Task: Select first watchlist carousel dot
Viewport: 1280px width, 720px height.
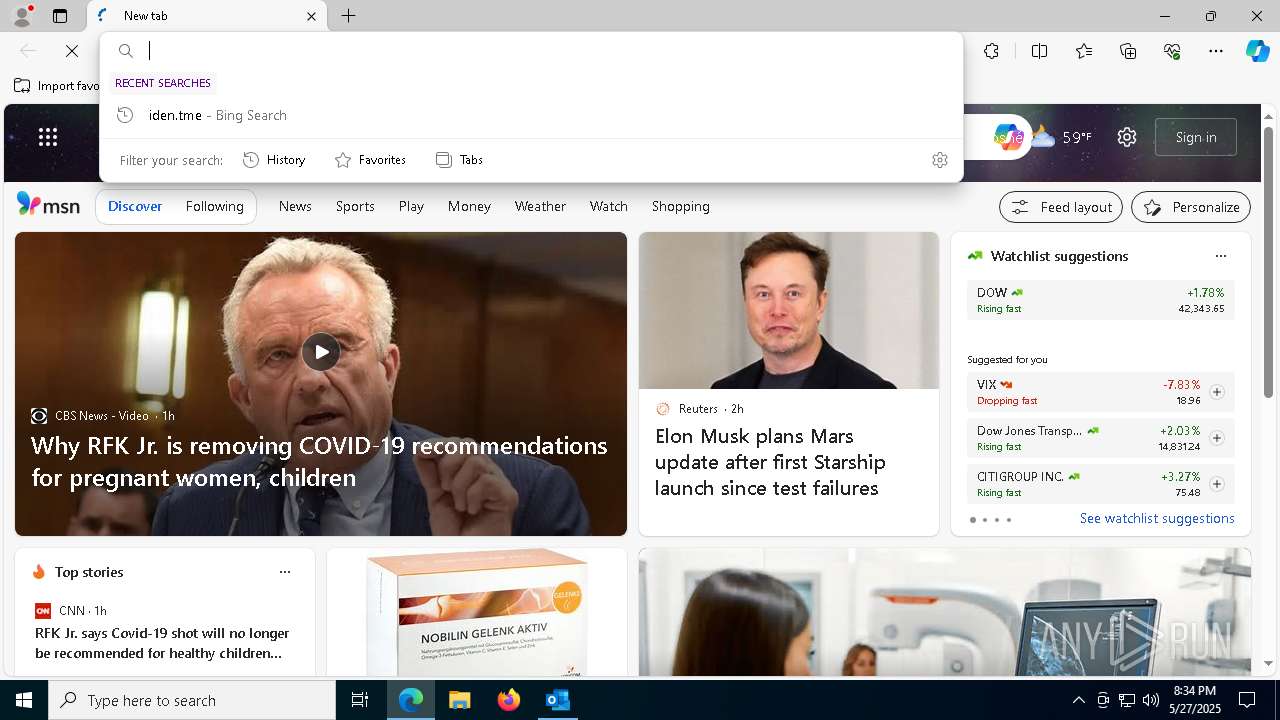Action: point(972,520)
